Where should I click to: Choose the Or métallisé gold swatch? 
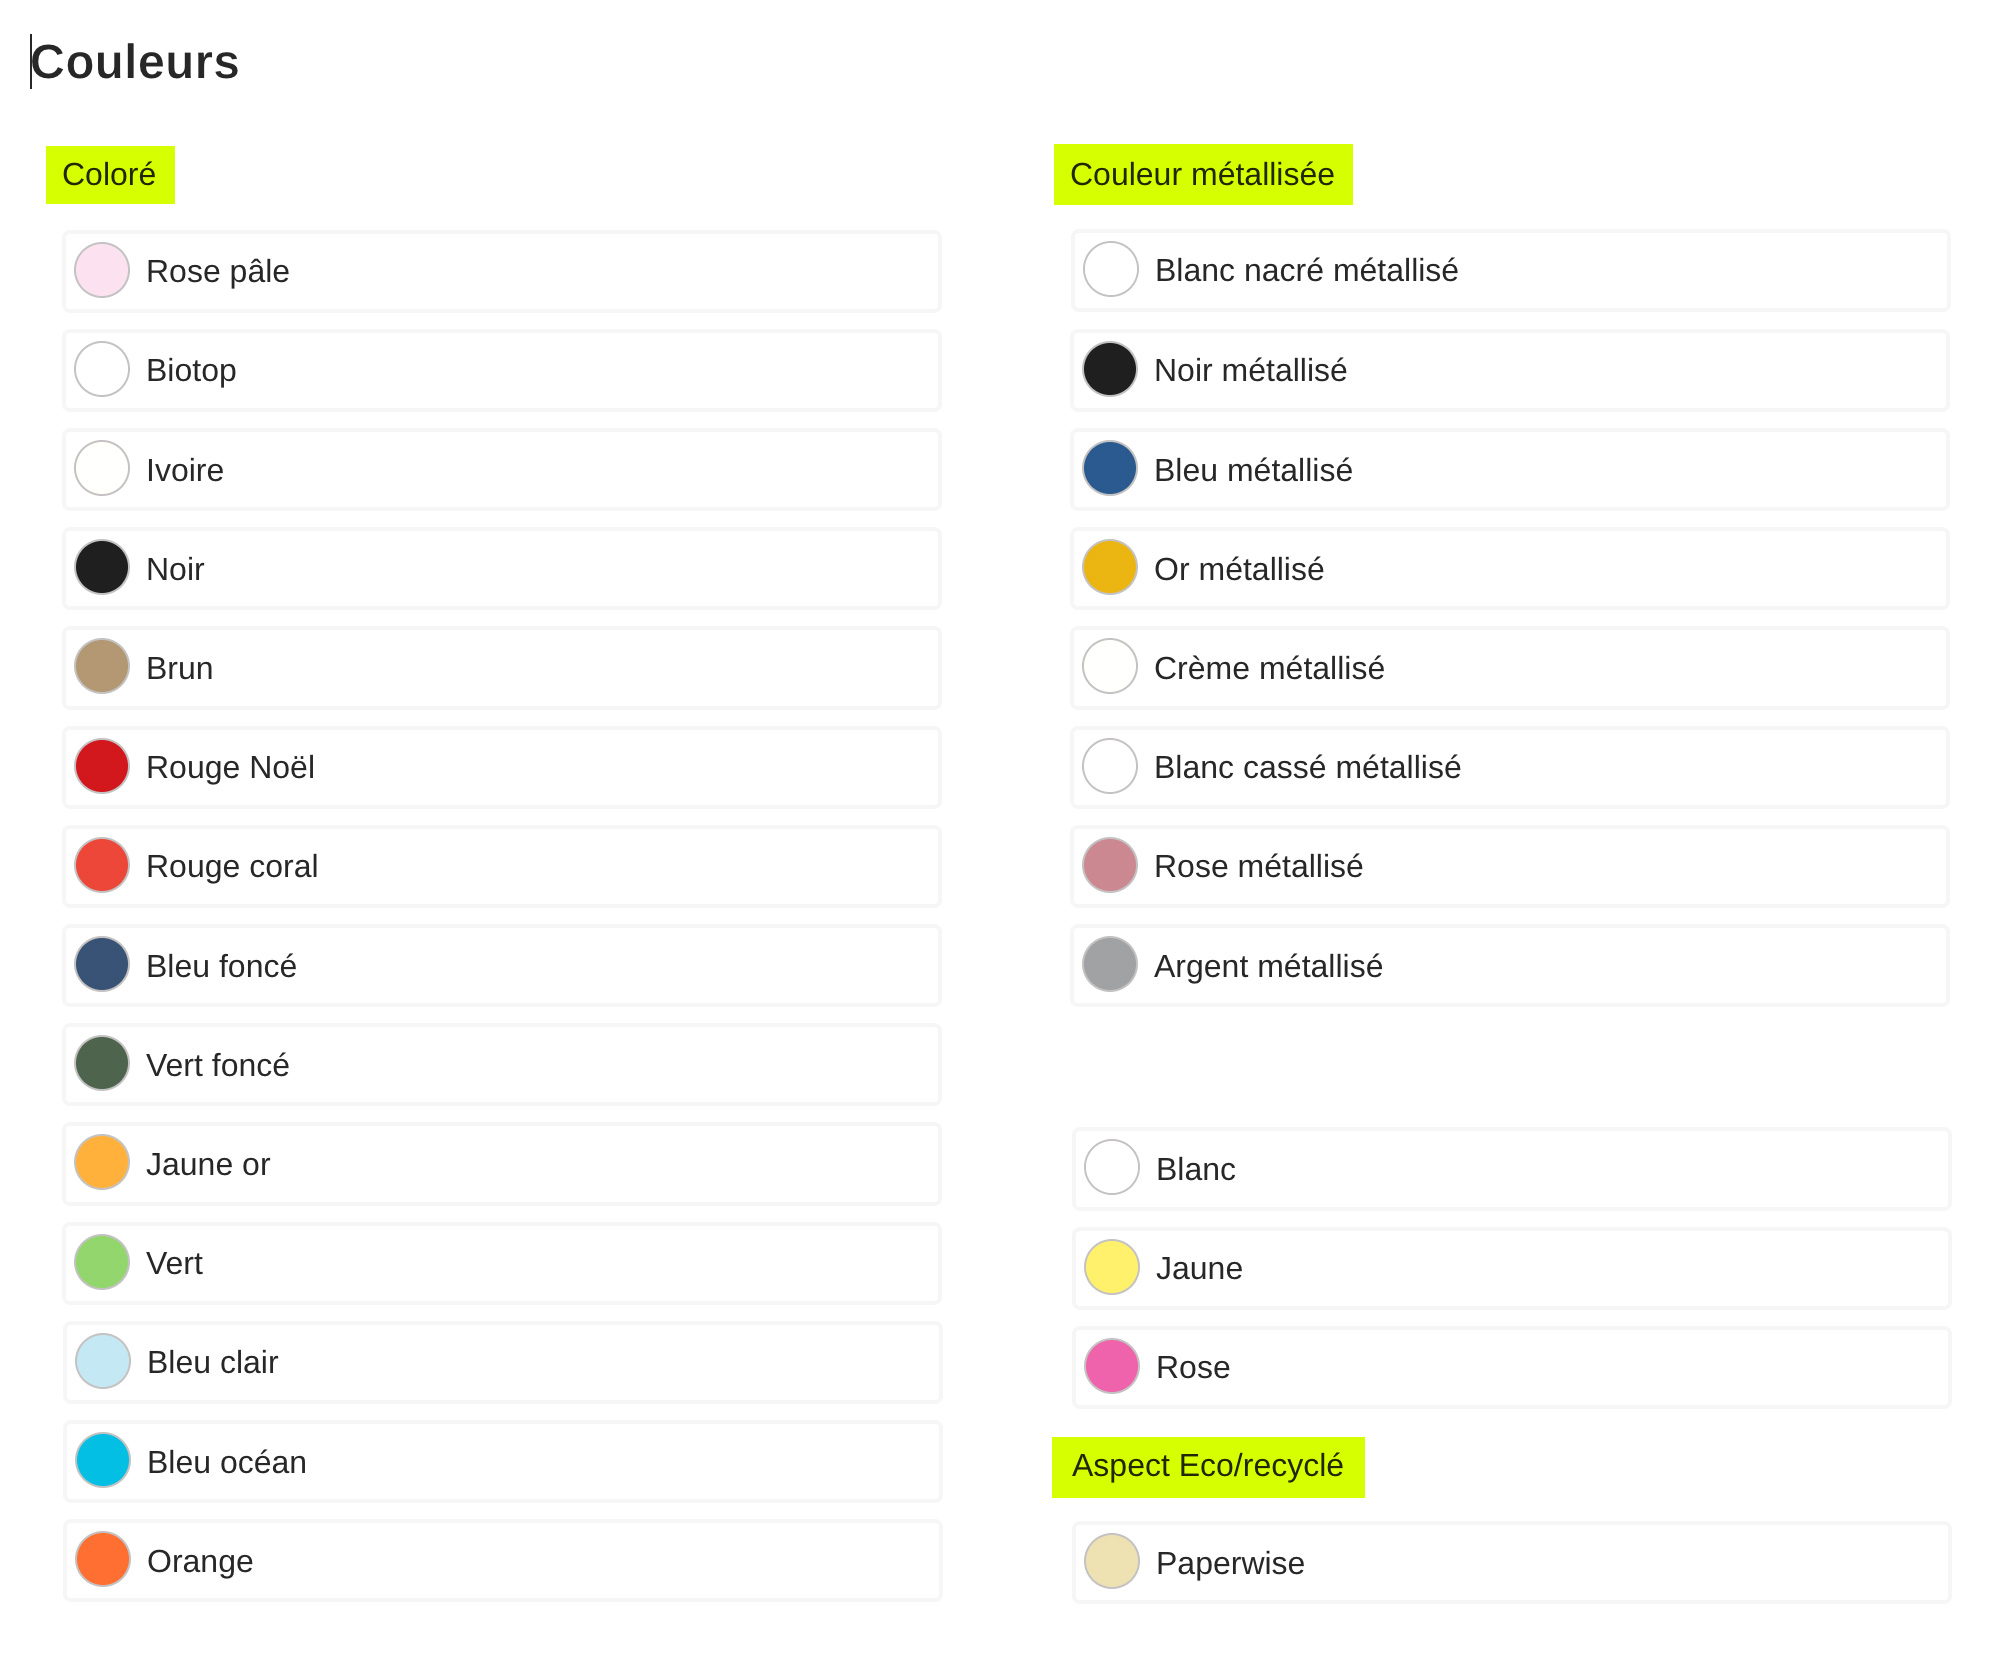tap(1110, 568)
